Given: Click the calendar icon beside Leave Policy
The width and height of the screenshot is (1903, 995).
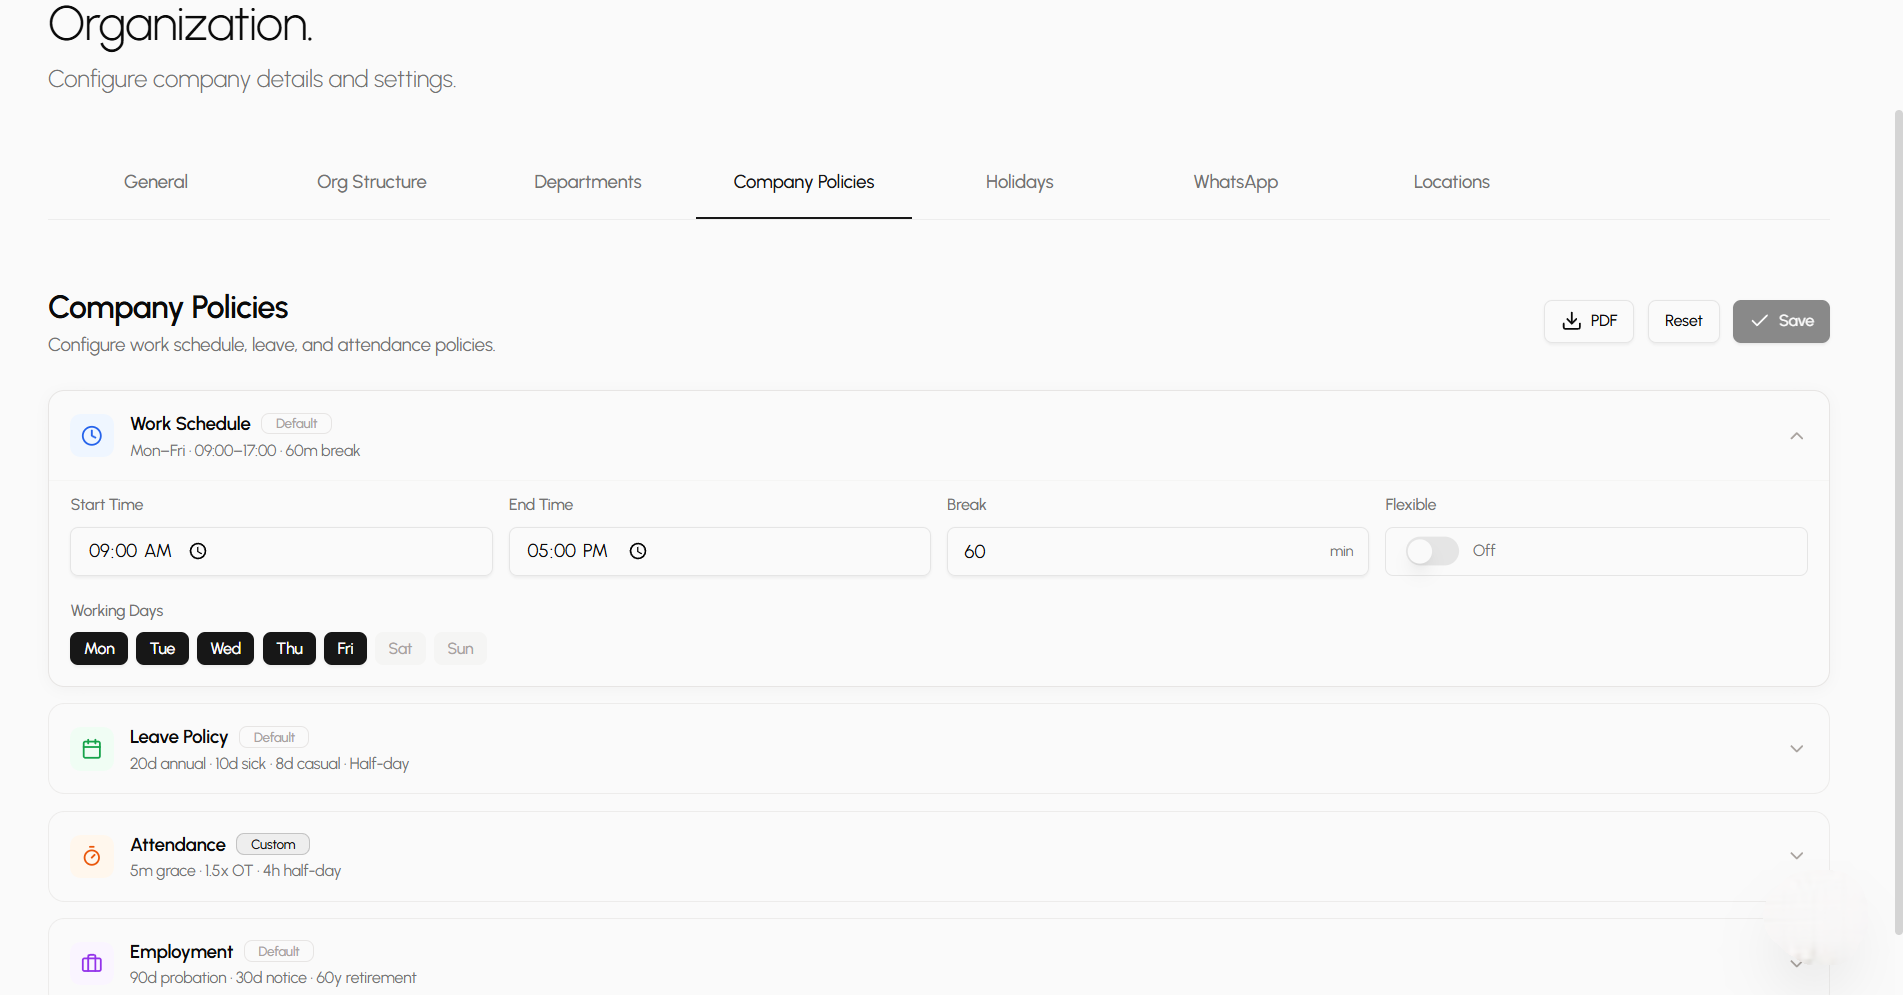Looking at the screenshot, I should [91, 748].
